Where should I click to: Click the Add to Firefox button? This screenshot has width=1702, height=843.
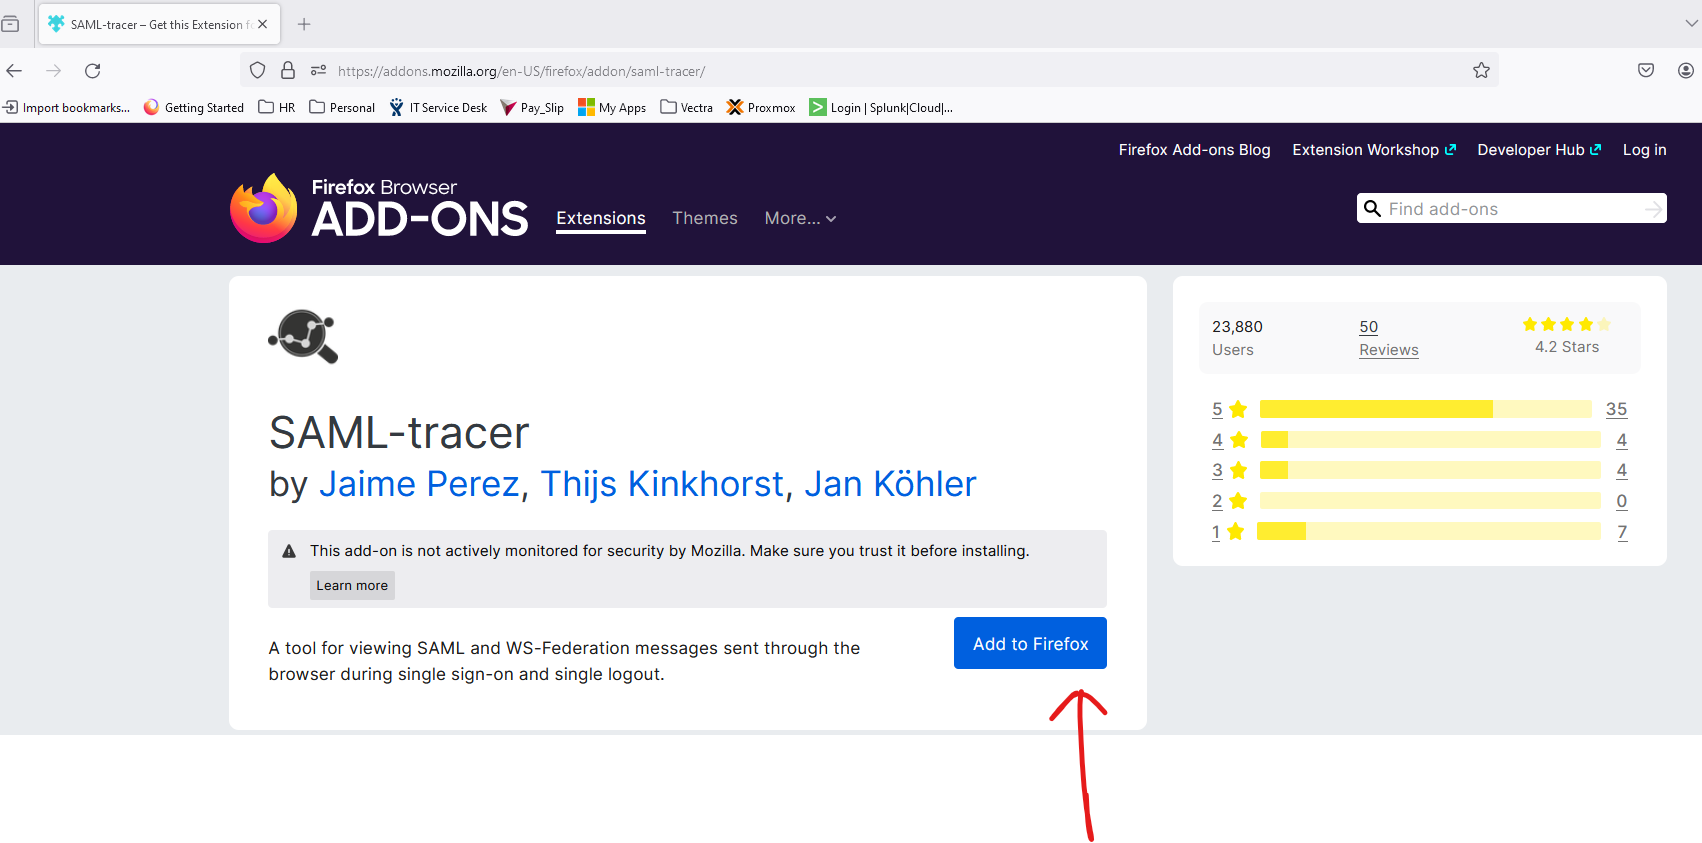pyautogui.click(x=1029, y=643)
